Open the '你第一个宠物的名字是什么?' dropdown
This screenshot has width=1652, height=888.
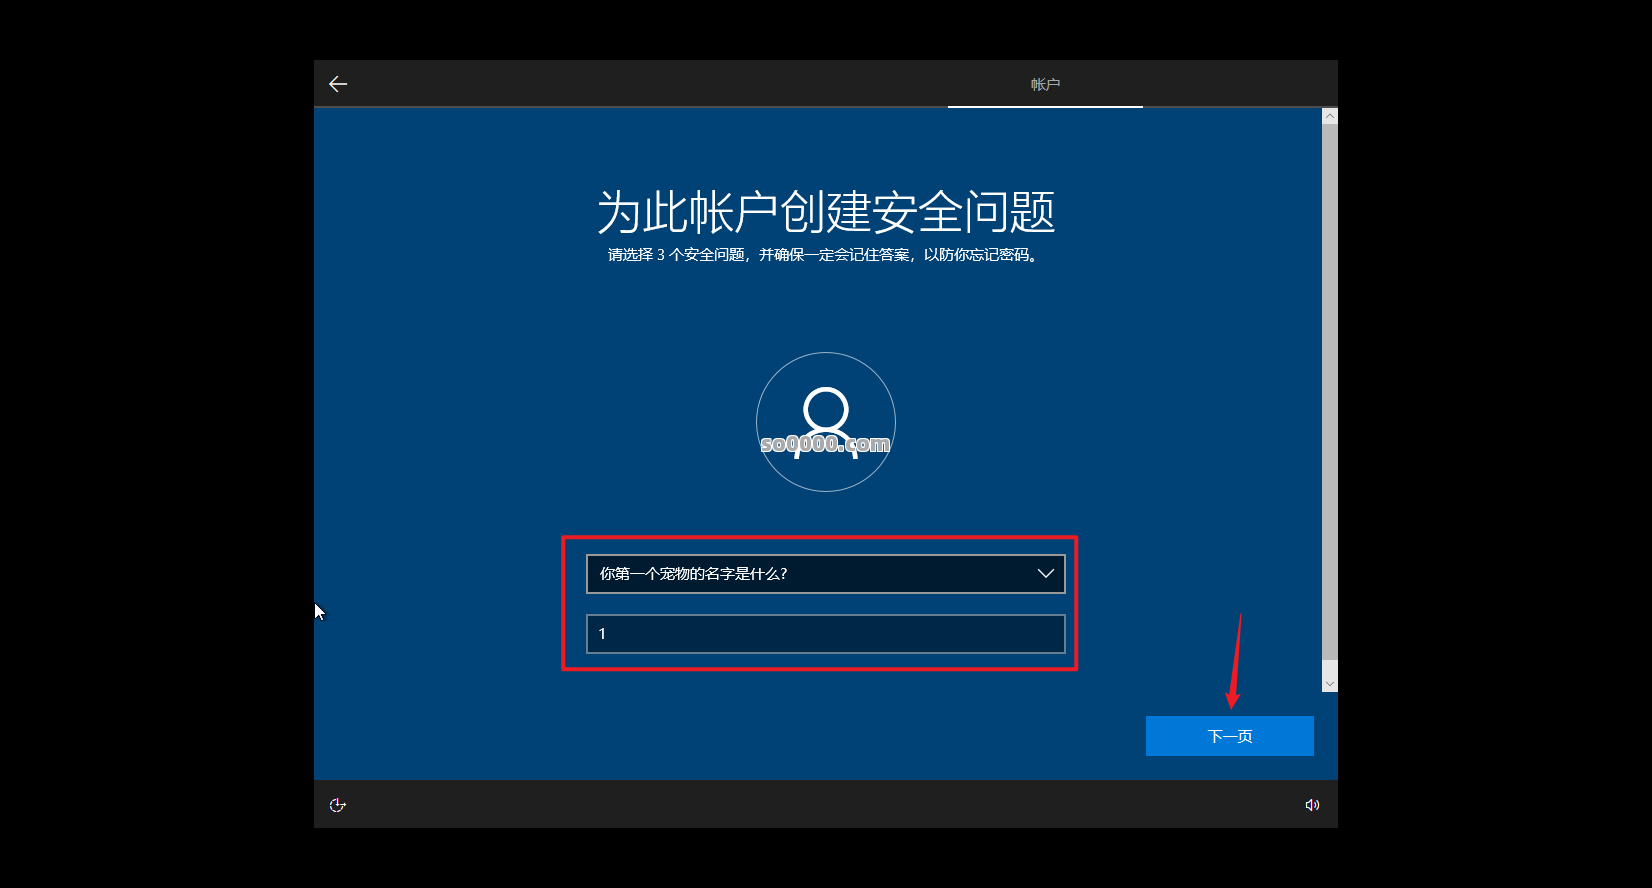tap(810, 574)
